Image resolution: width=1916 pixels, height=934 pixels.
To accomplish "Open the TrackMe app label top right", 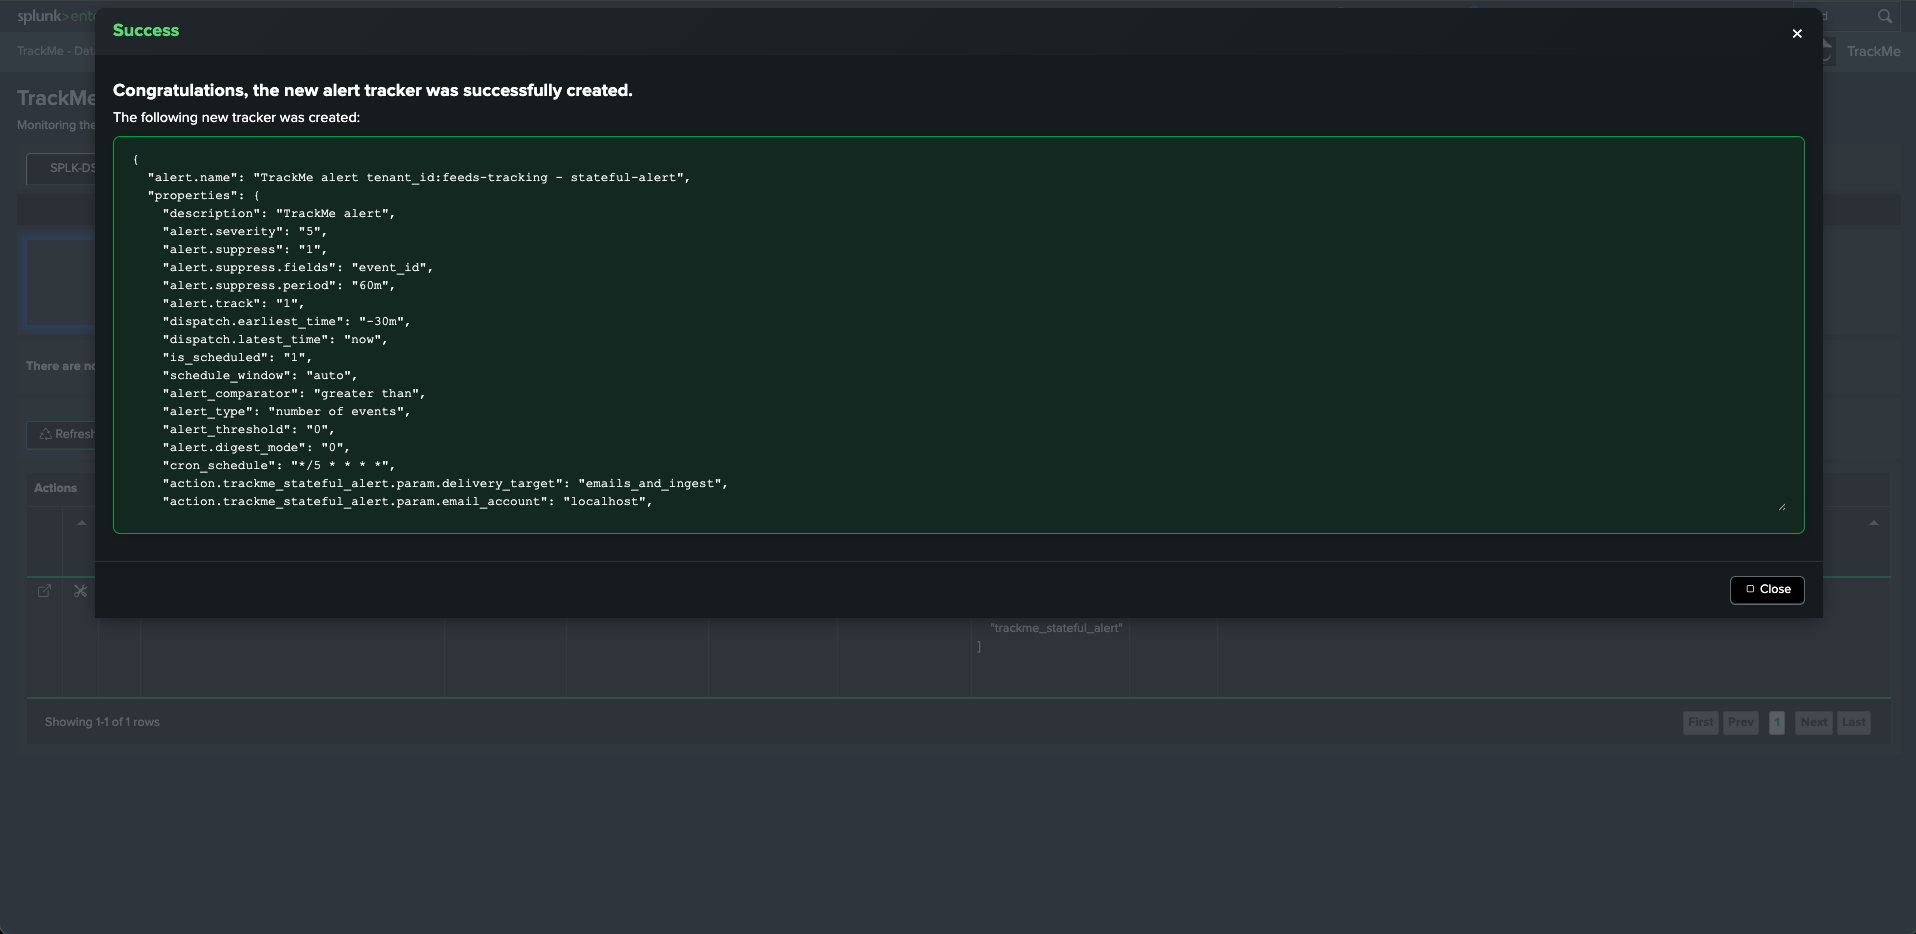I will point(1873,51).
